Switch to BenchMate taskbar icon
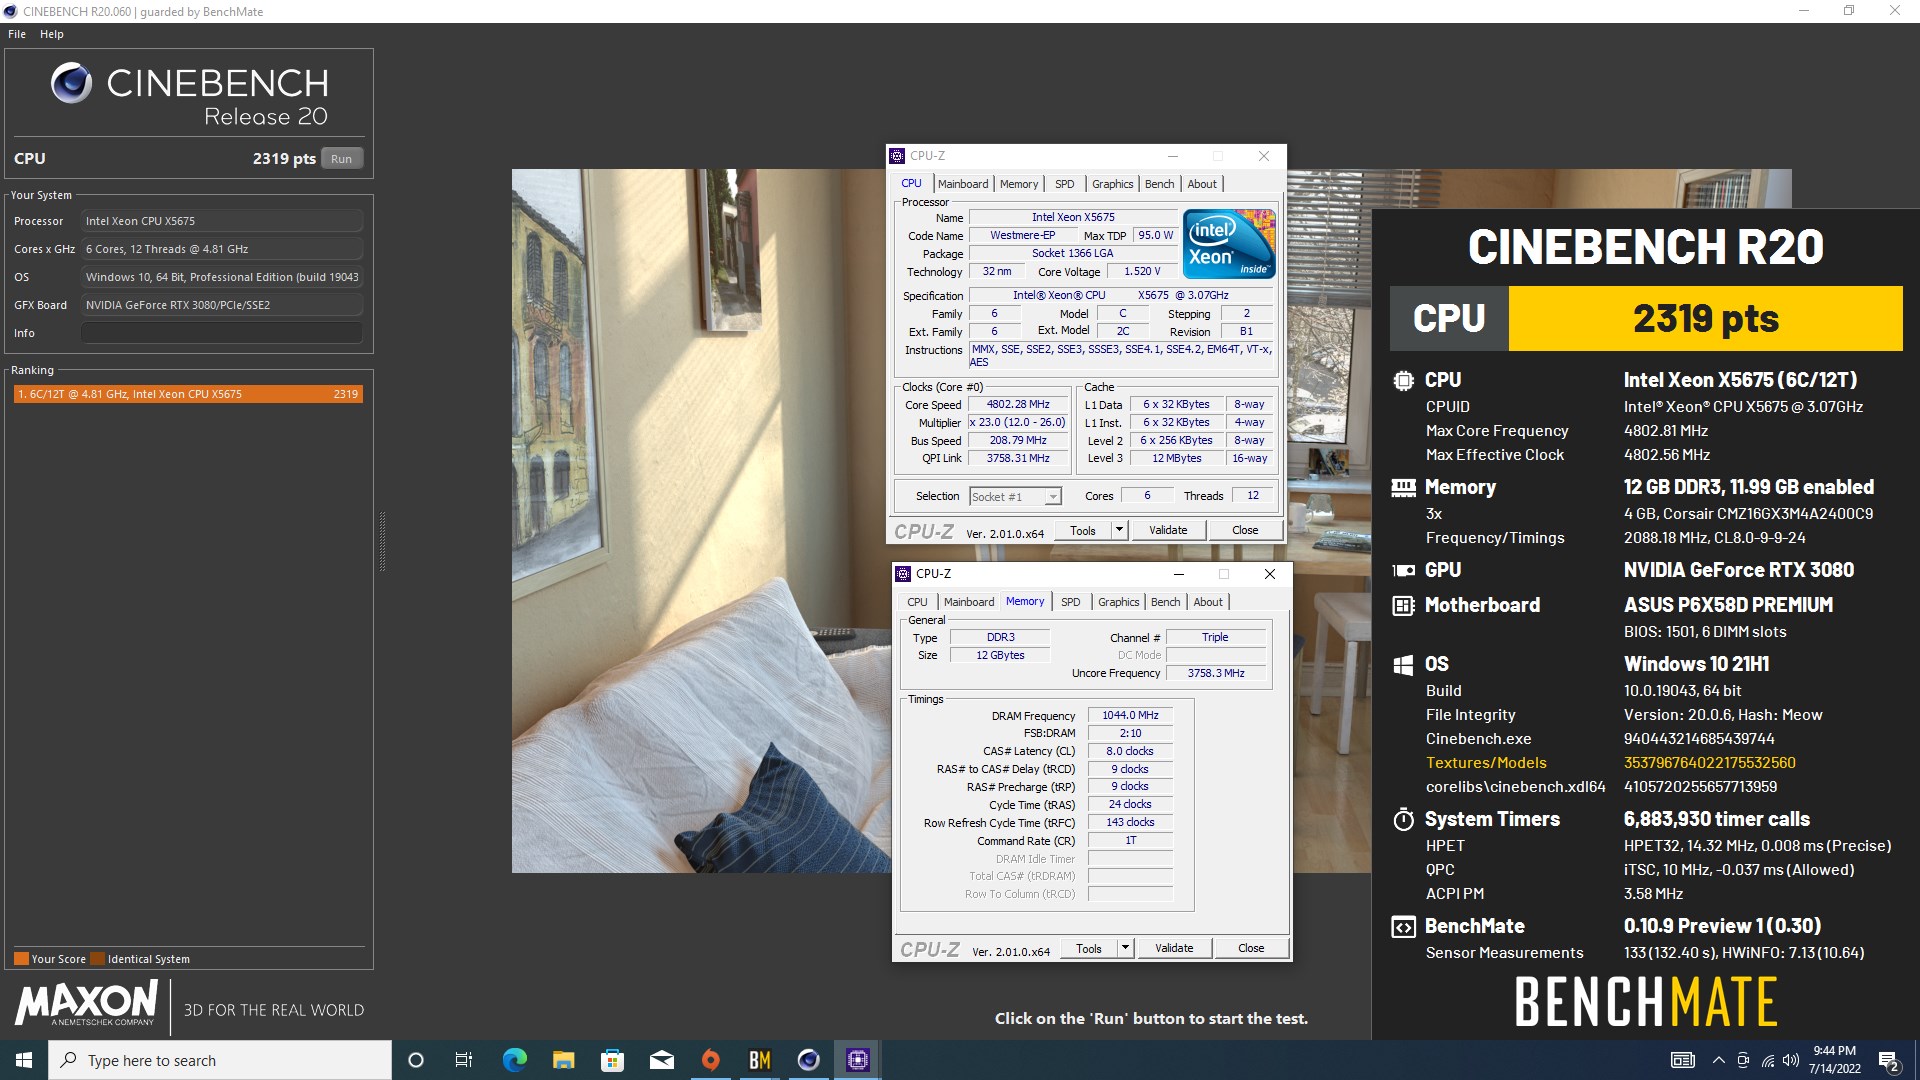The height and width of the screenshot is (1080, 1920). tap(759, 1060)
